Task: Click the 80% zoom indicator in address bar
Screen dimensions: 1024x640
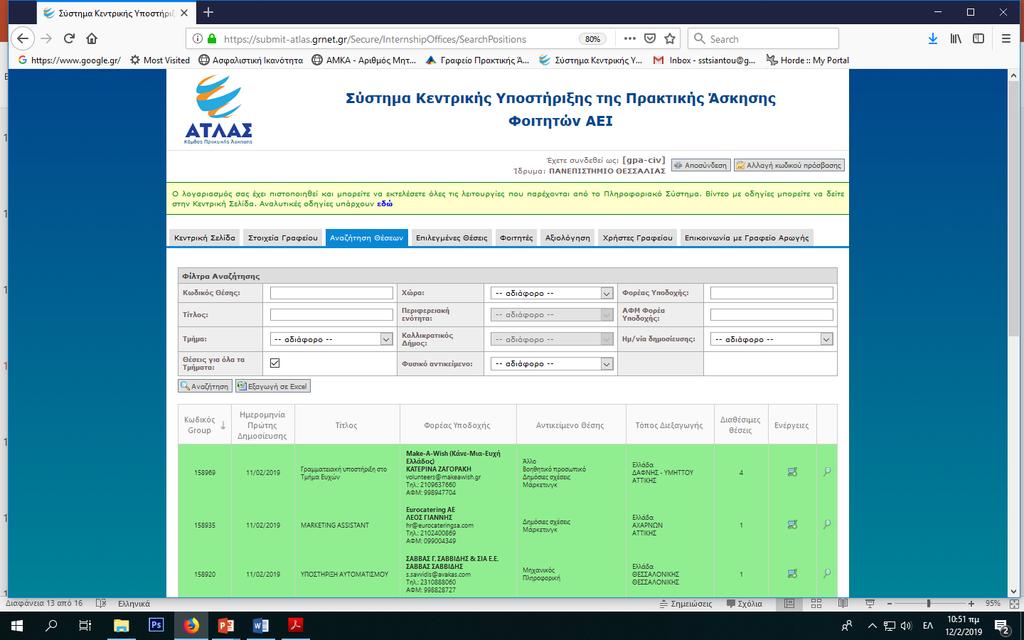Action: (592, 39)
